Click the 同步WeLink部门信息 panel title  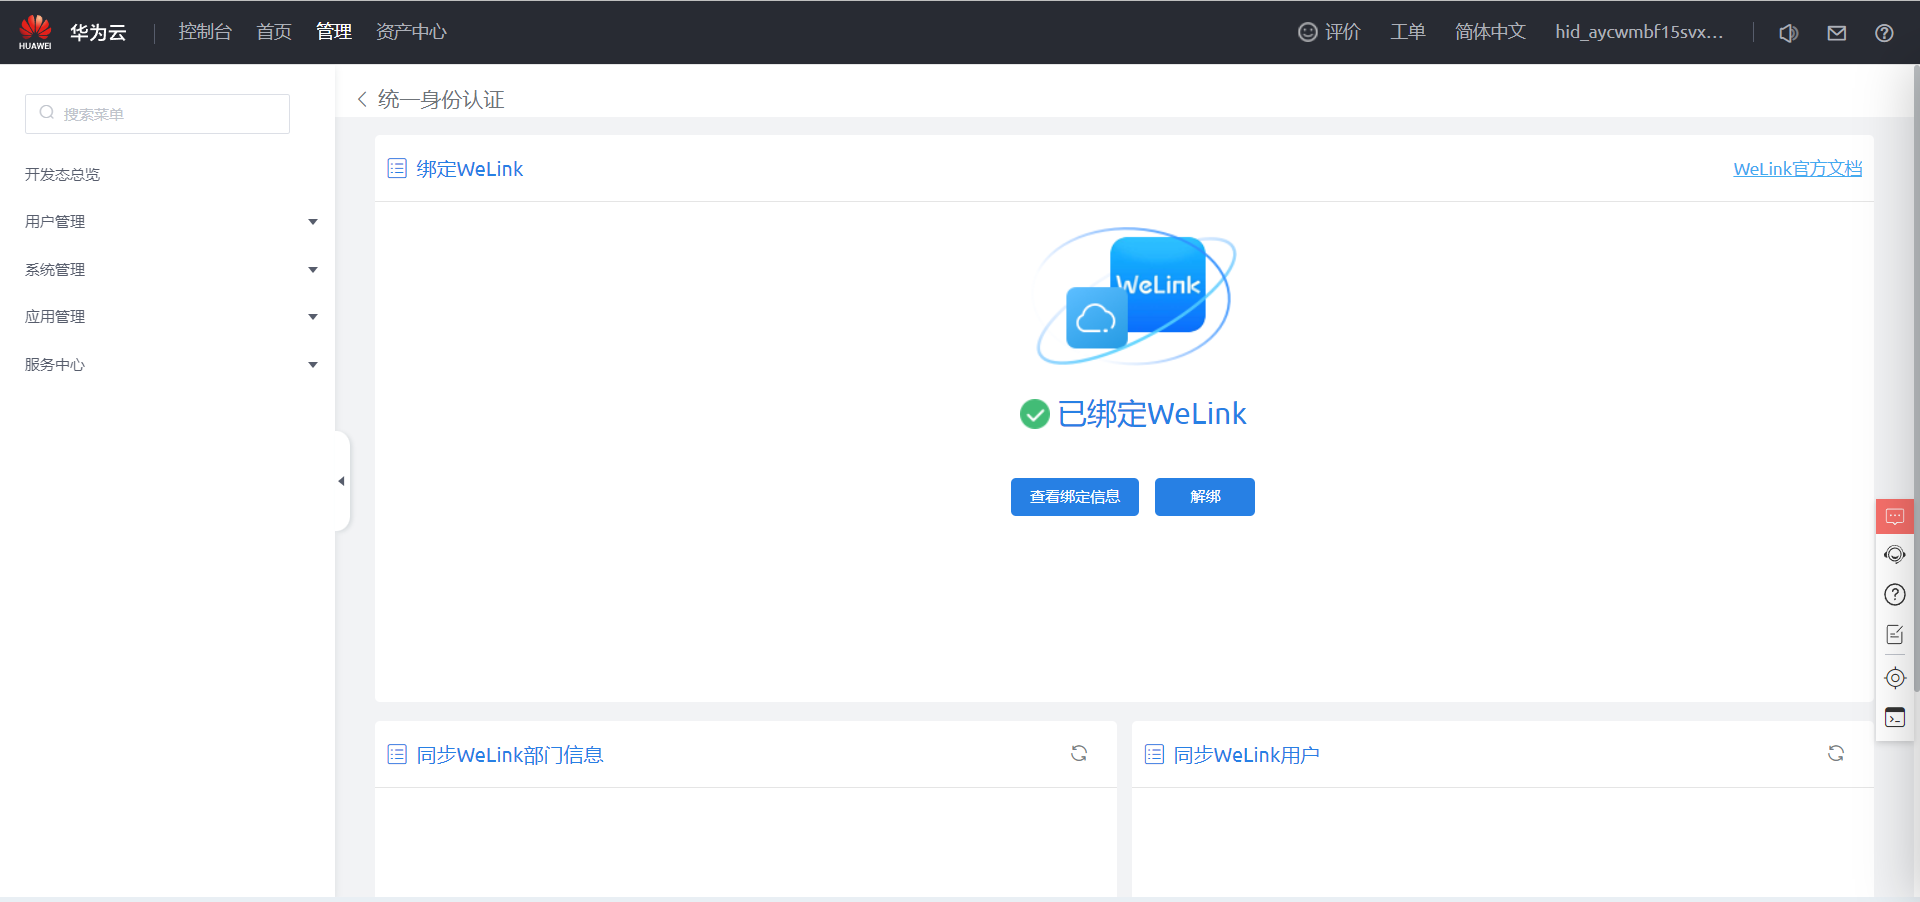point(510,755)
